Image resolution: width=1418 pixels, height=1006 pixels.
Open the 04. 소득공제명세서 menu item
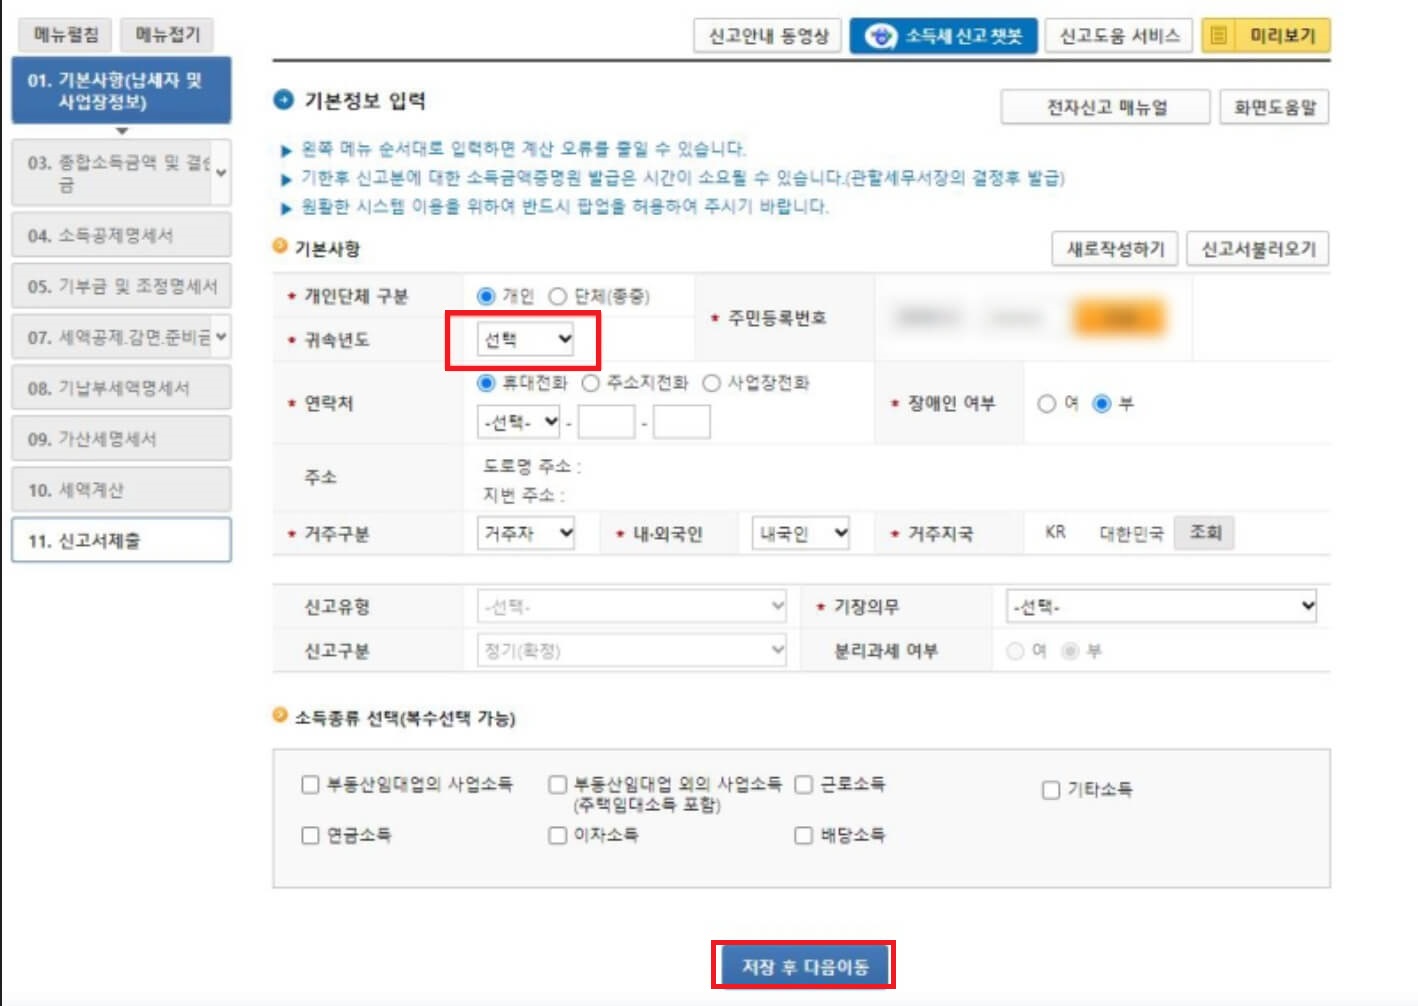coord(120,234)
